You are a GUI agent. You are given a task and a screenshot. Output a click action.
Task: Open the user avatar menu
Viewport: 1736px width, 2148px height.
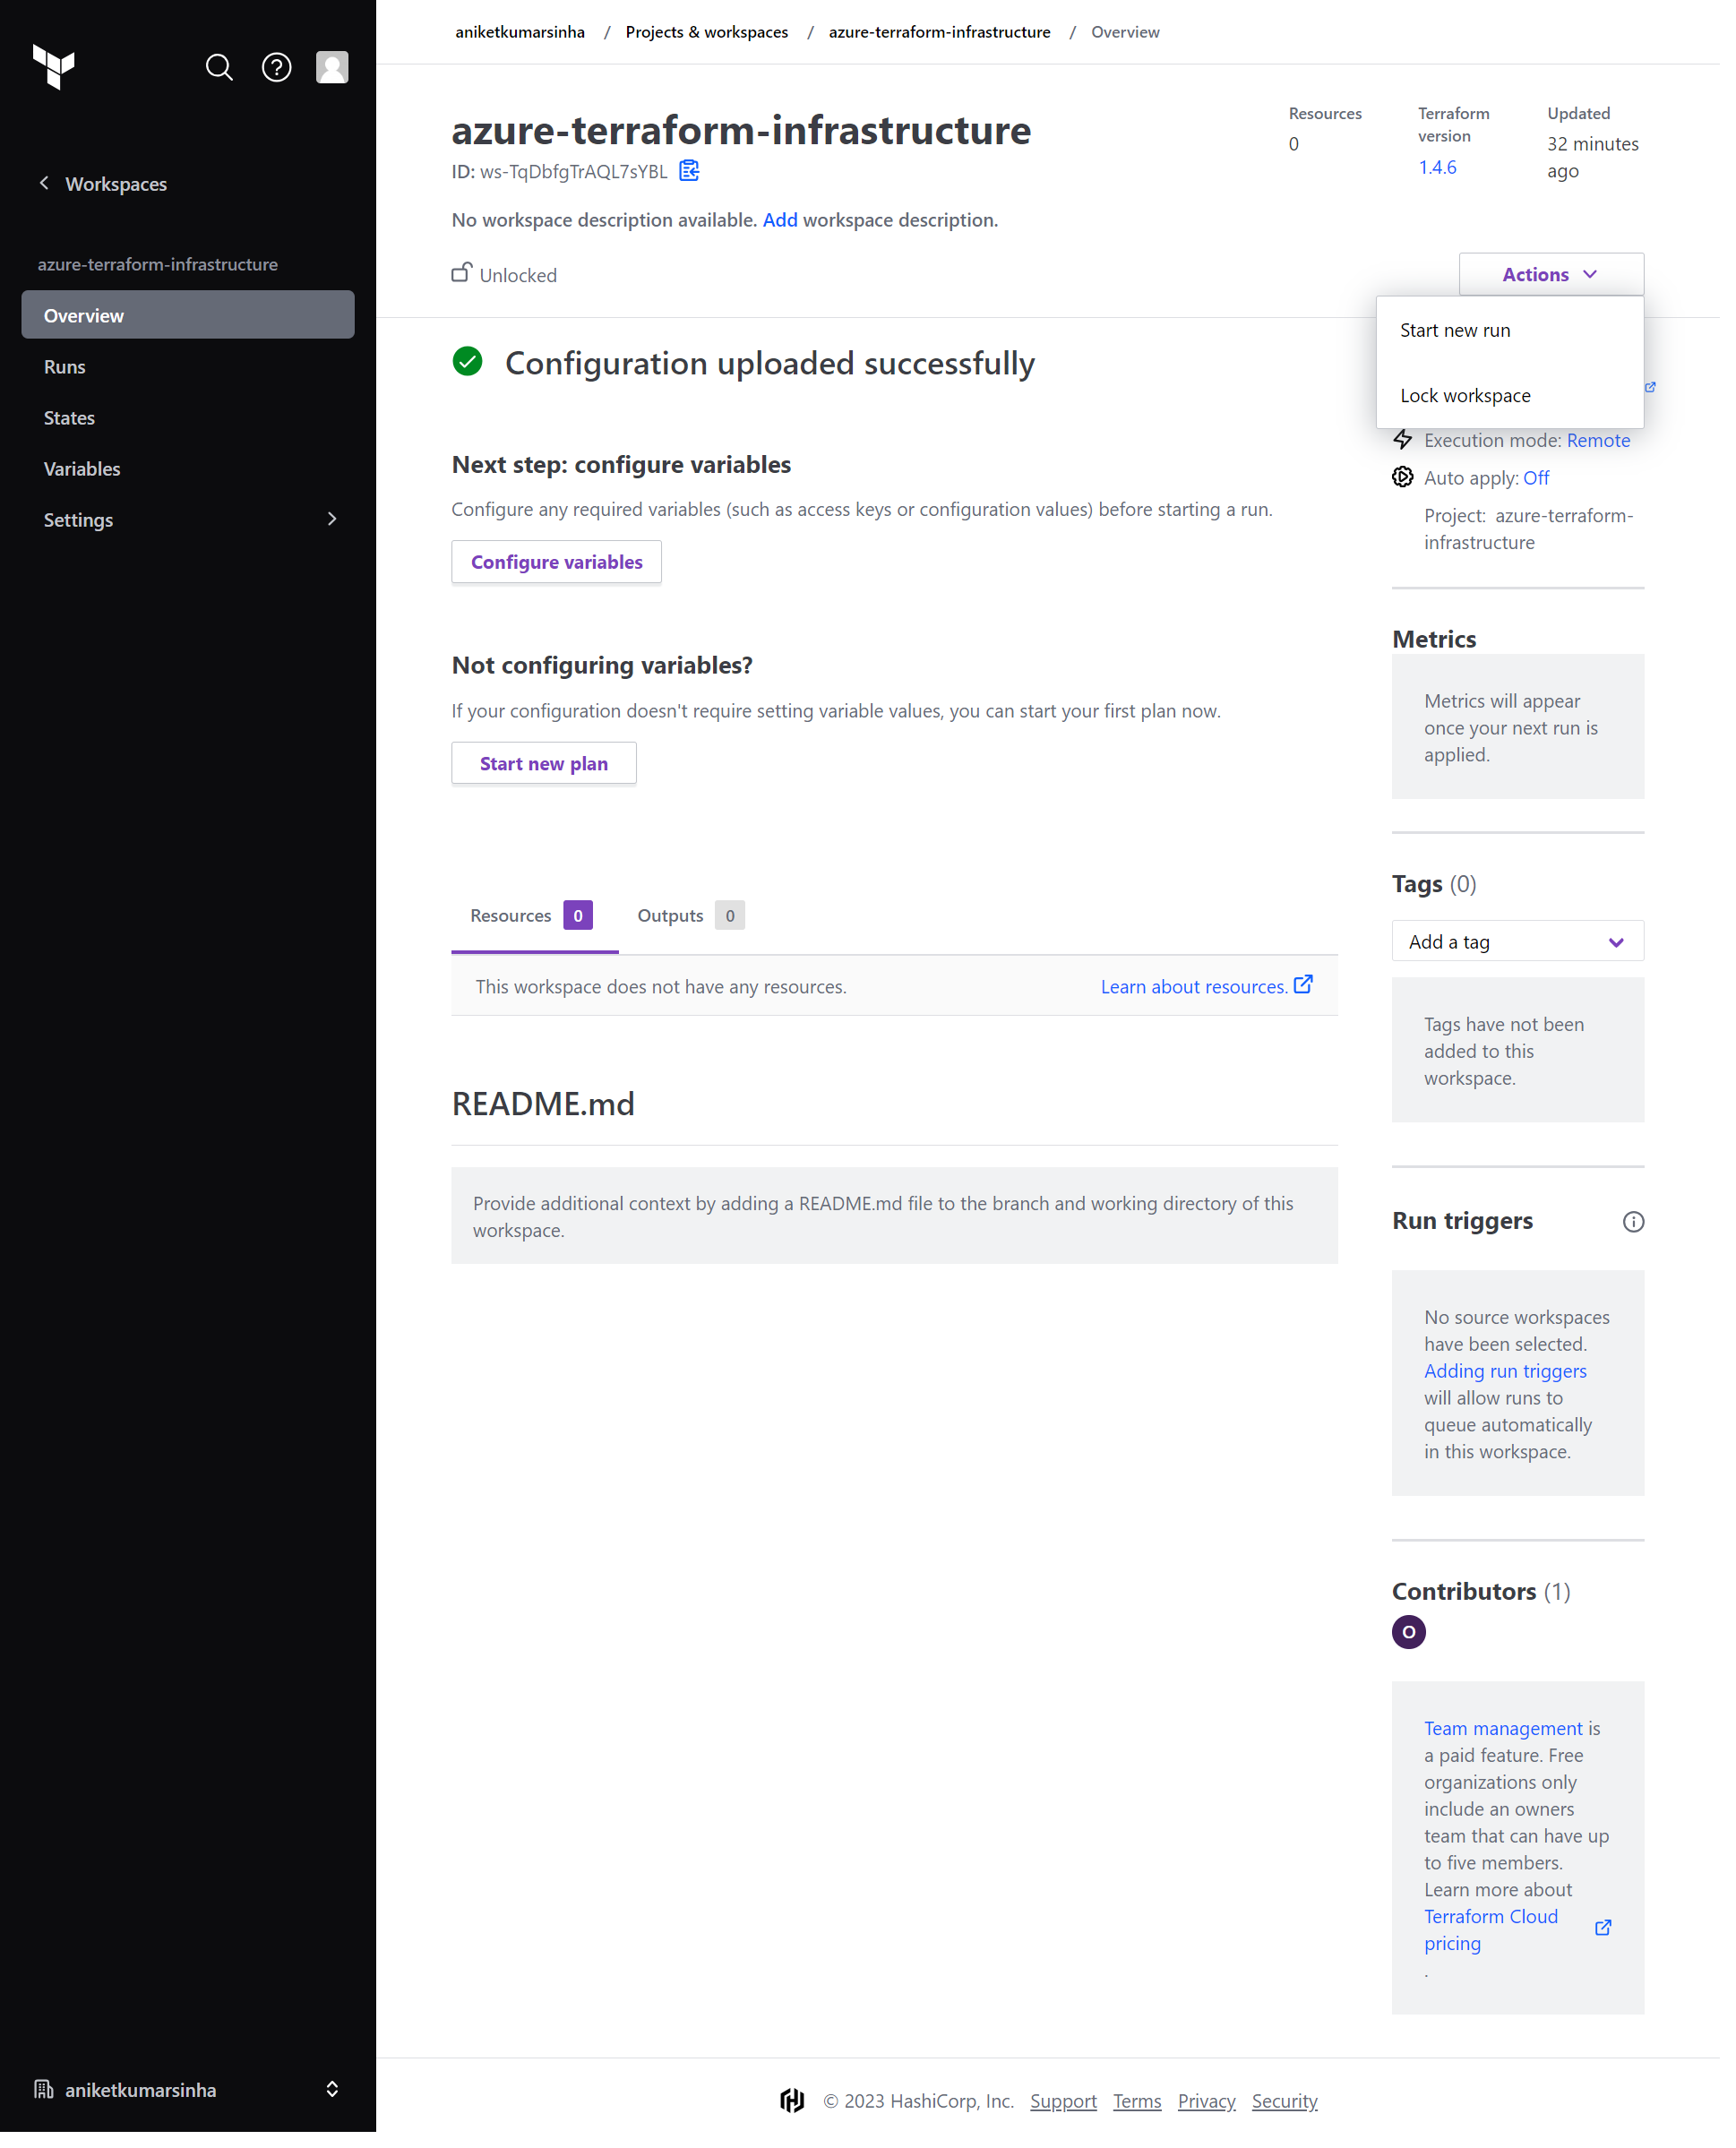click(335, 68)
